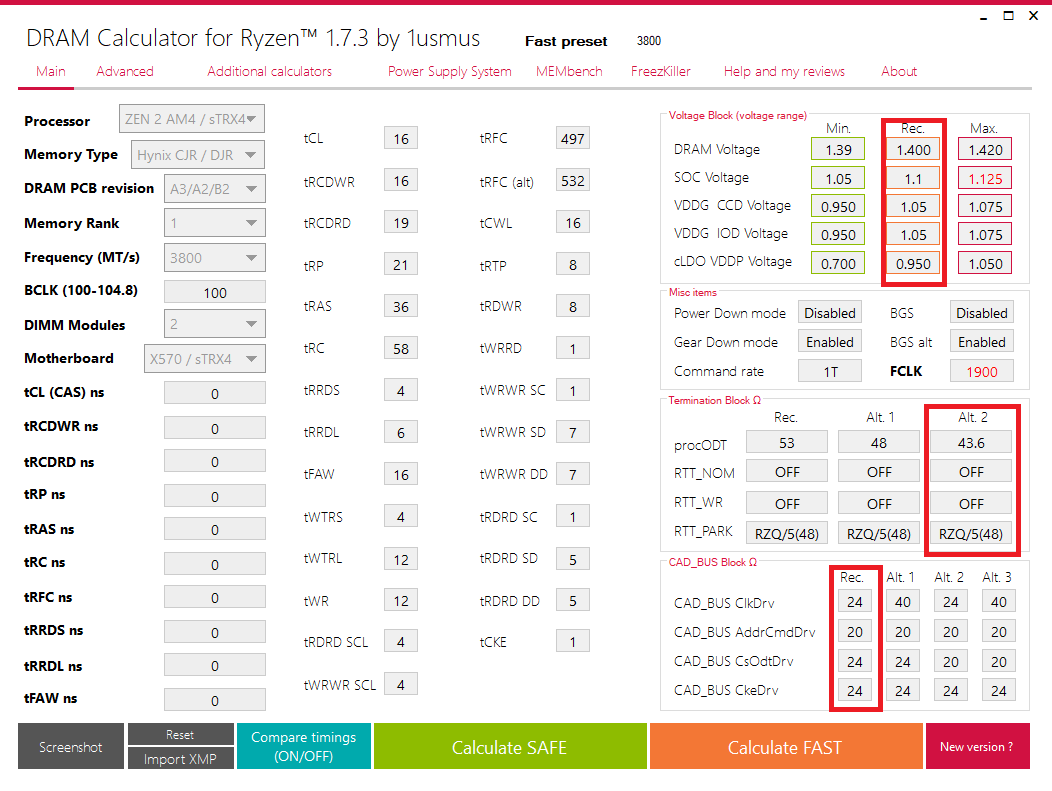Viewport: 1052px width, 791px height.
Task: Check for updates via New version button
Action: pyautogui.click(x=977, y=747)
